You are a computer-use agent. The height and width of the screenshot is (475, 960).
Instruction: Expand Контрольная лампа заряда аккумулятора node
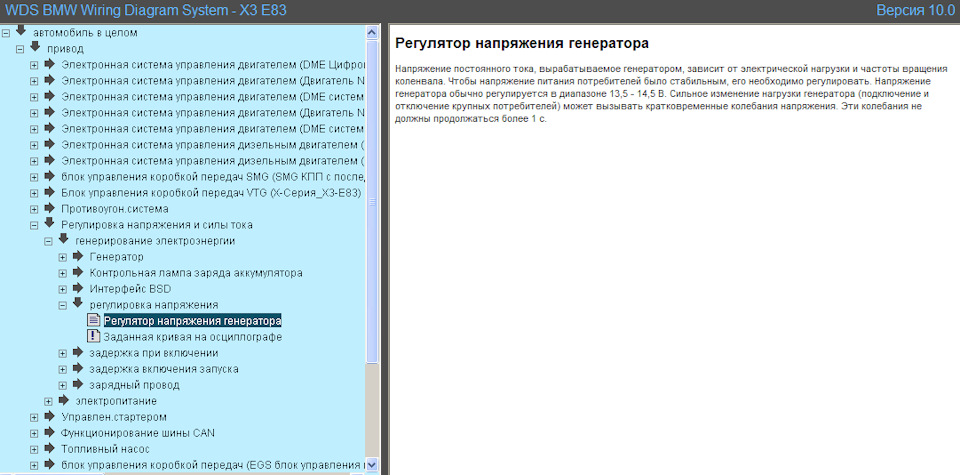click(x=62, y=274)
